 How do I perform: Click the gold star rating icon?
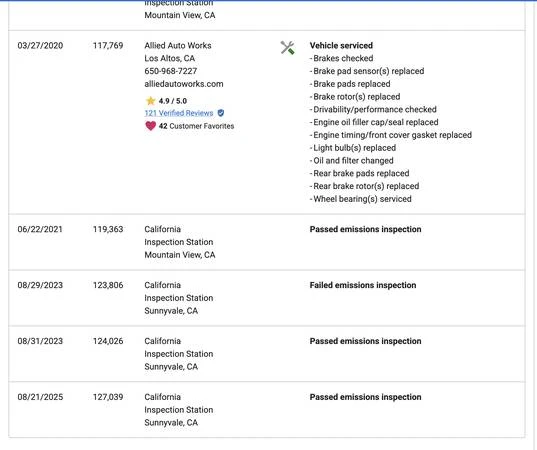coord(150,101)
